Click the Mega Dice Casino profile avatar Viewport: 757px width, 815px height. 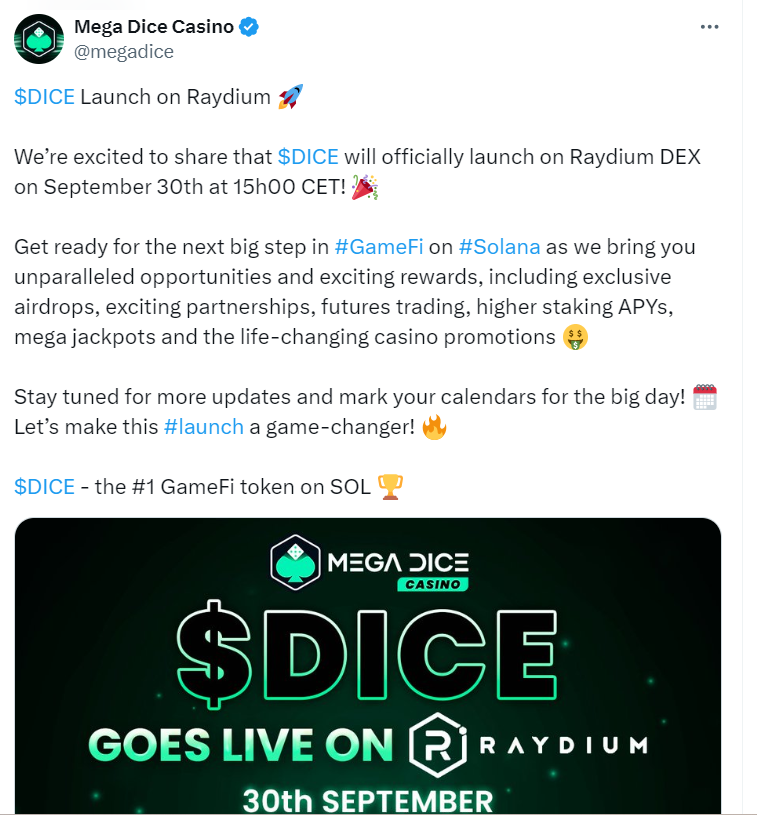click(38, 38)
